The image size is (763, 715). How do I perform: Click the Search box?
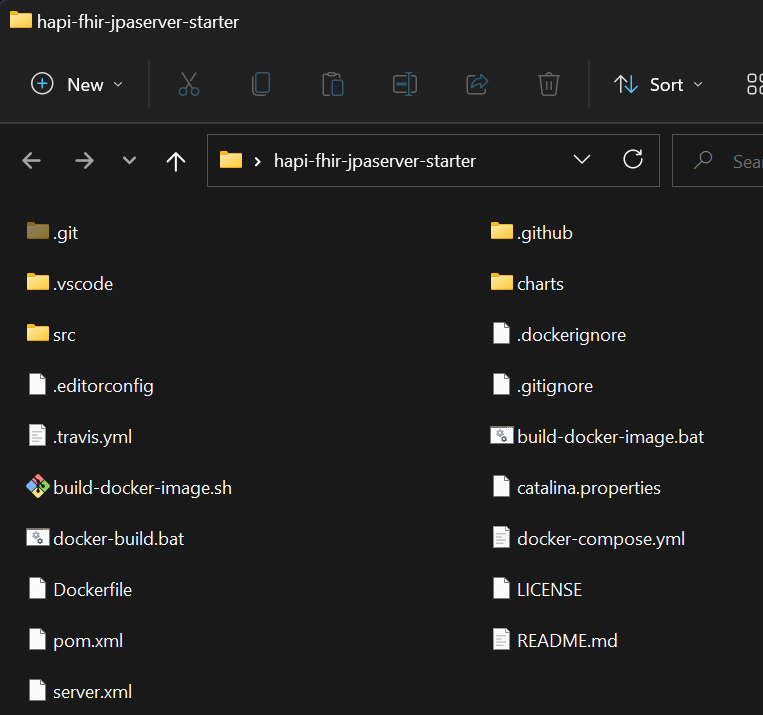[x=718, y=161]
